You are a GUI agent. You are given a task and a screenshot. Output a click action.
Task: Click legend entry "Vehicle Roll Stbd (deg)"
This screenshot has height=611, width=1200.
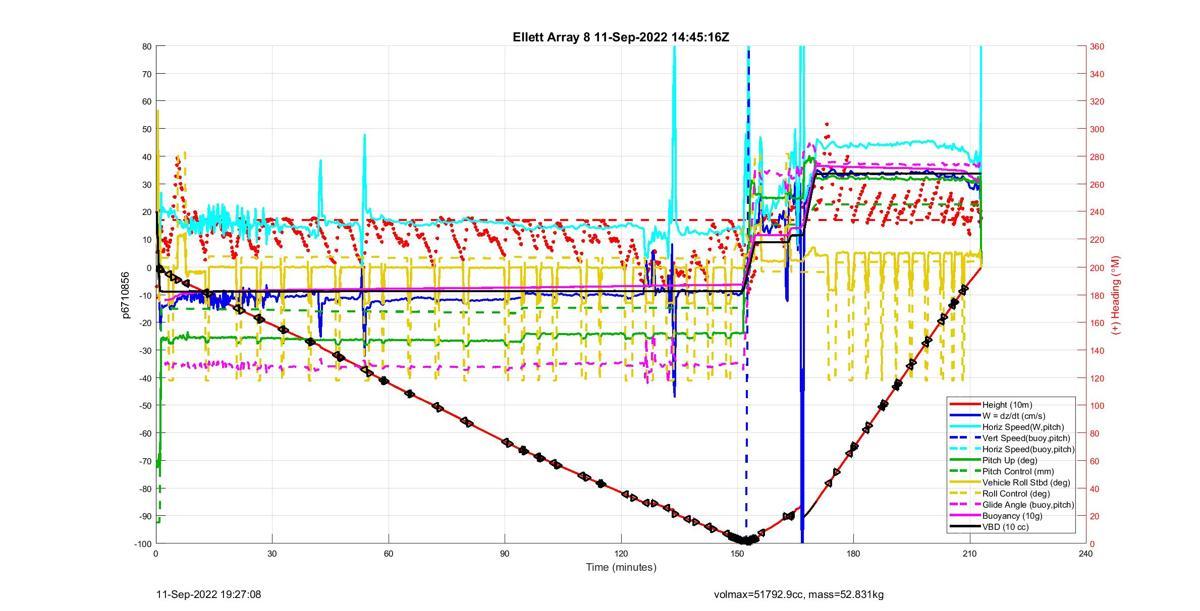1027,483
